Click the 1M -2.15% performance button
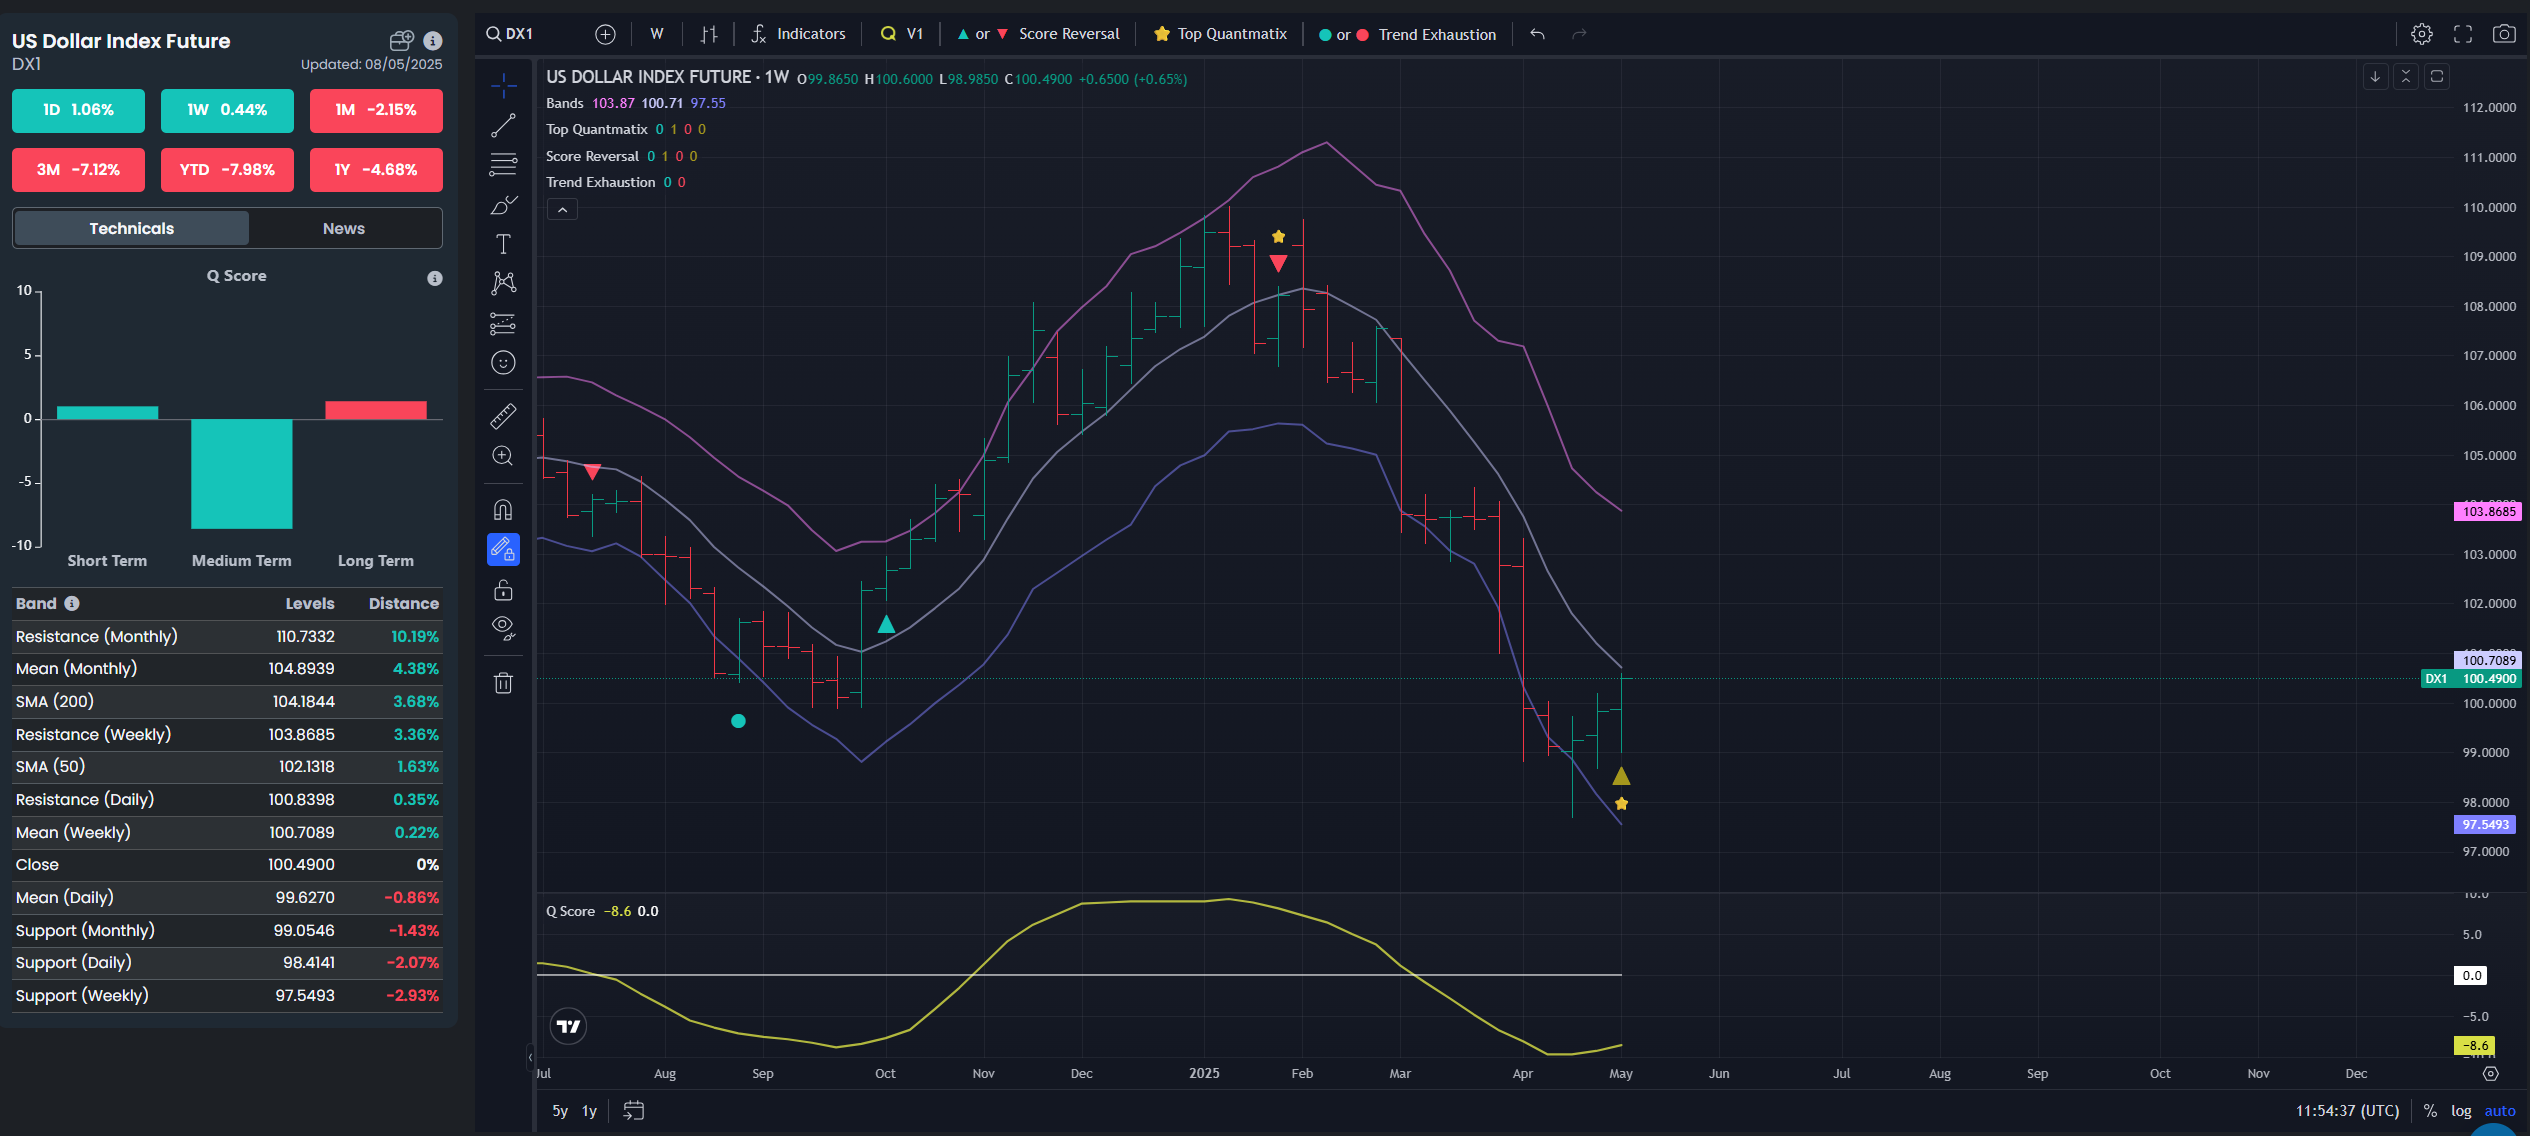 (376, 110)
